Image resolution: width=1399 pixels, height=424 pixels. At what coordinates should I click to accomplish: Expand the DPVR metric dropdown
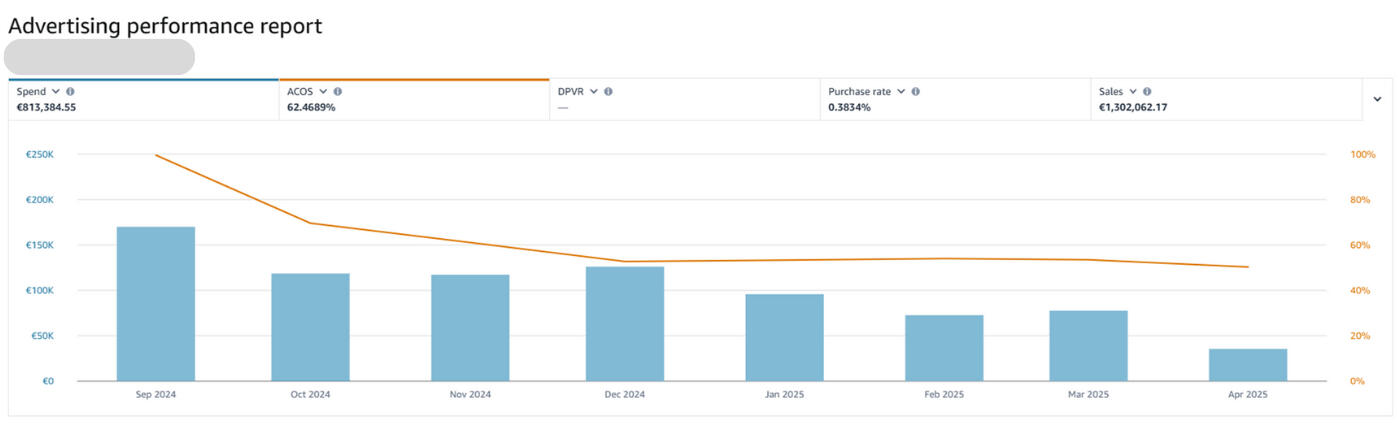pyautogui.click(x=593, y=91)
